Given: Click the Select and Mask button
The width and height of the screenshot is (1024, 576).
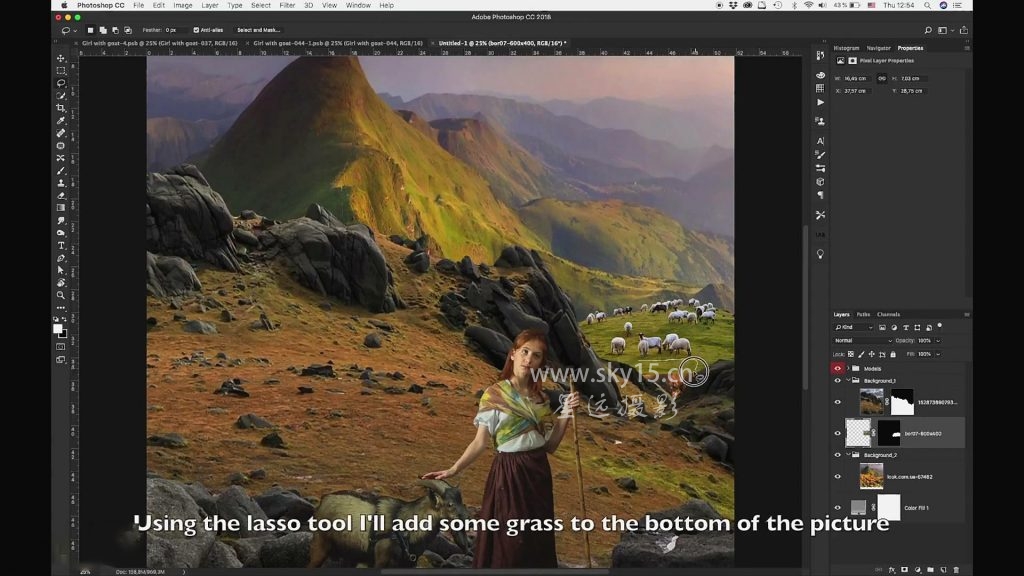Looking at the screenshot, I should [x=259, y=30].
